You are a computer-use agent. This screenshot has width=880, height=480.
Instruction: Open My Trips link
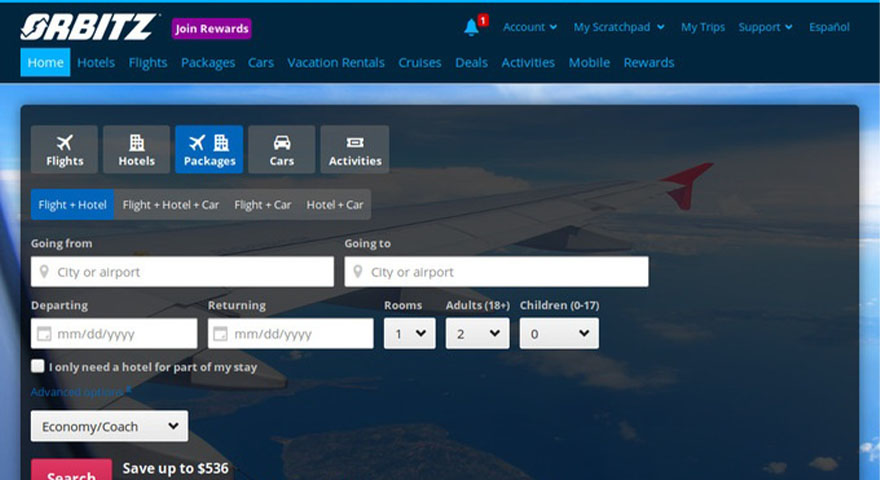[x=703, y=27]
